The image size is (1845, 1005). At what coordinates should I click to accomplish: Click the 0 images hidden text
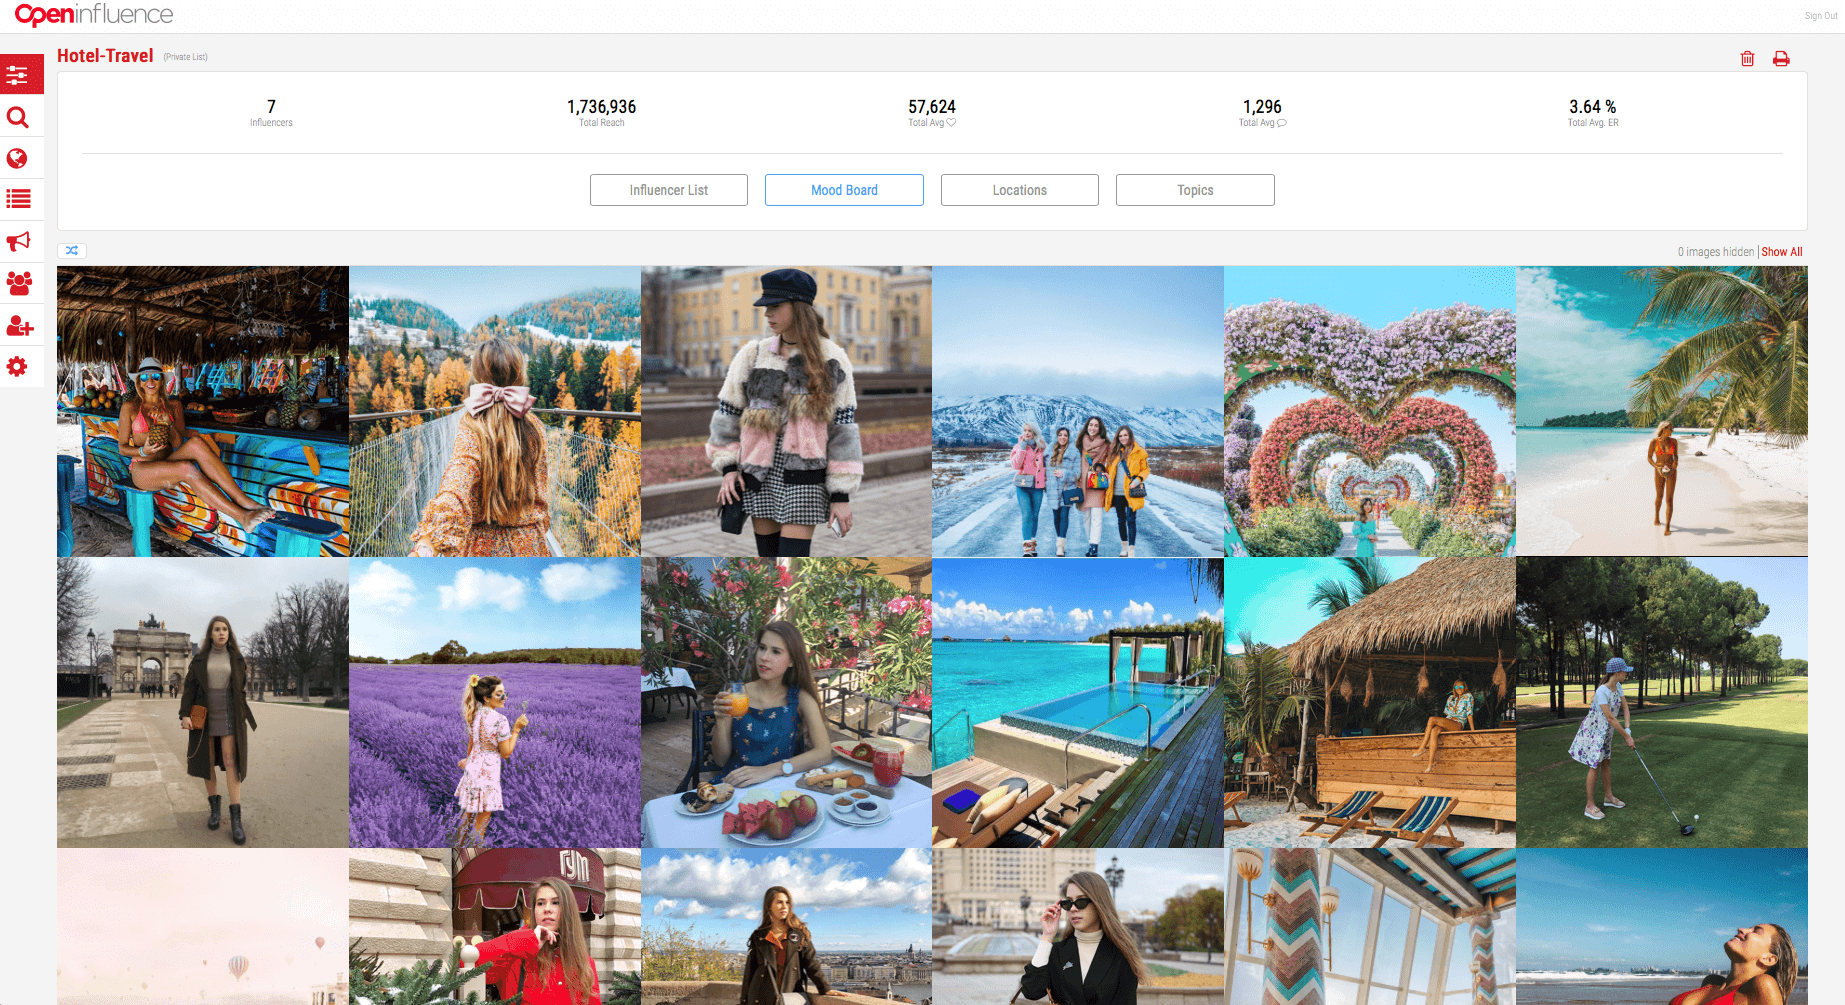coord(1716,252)
